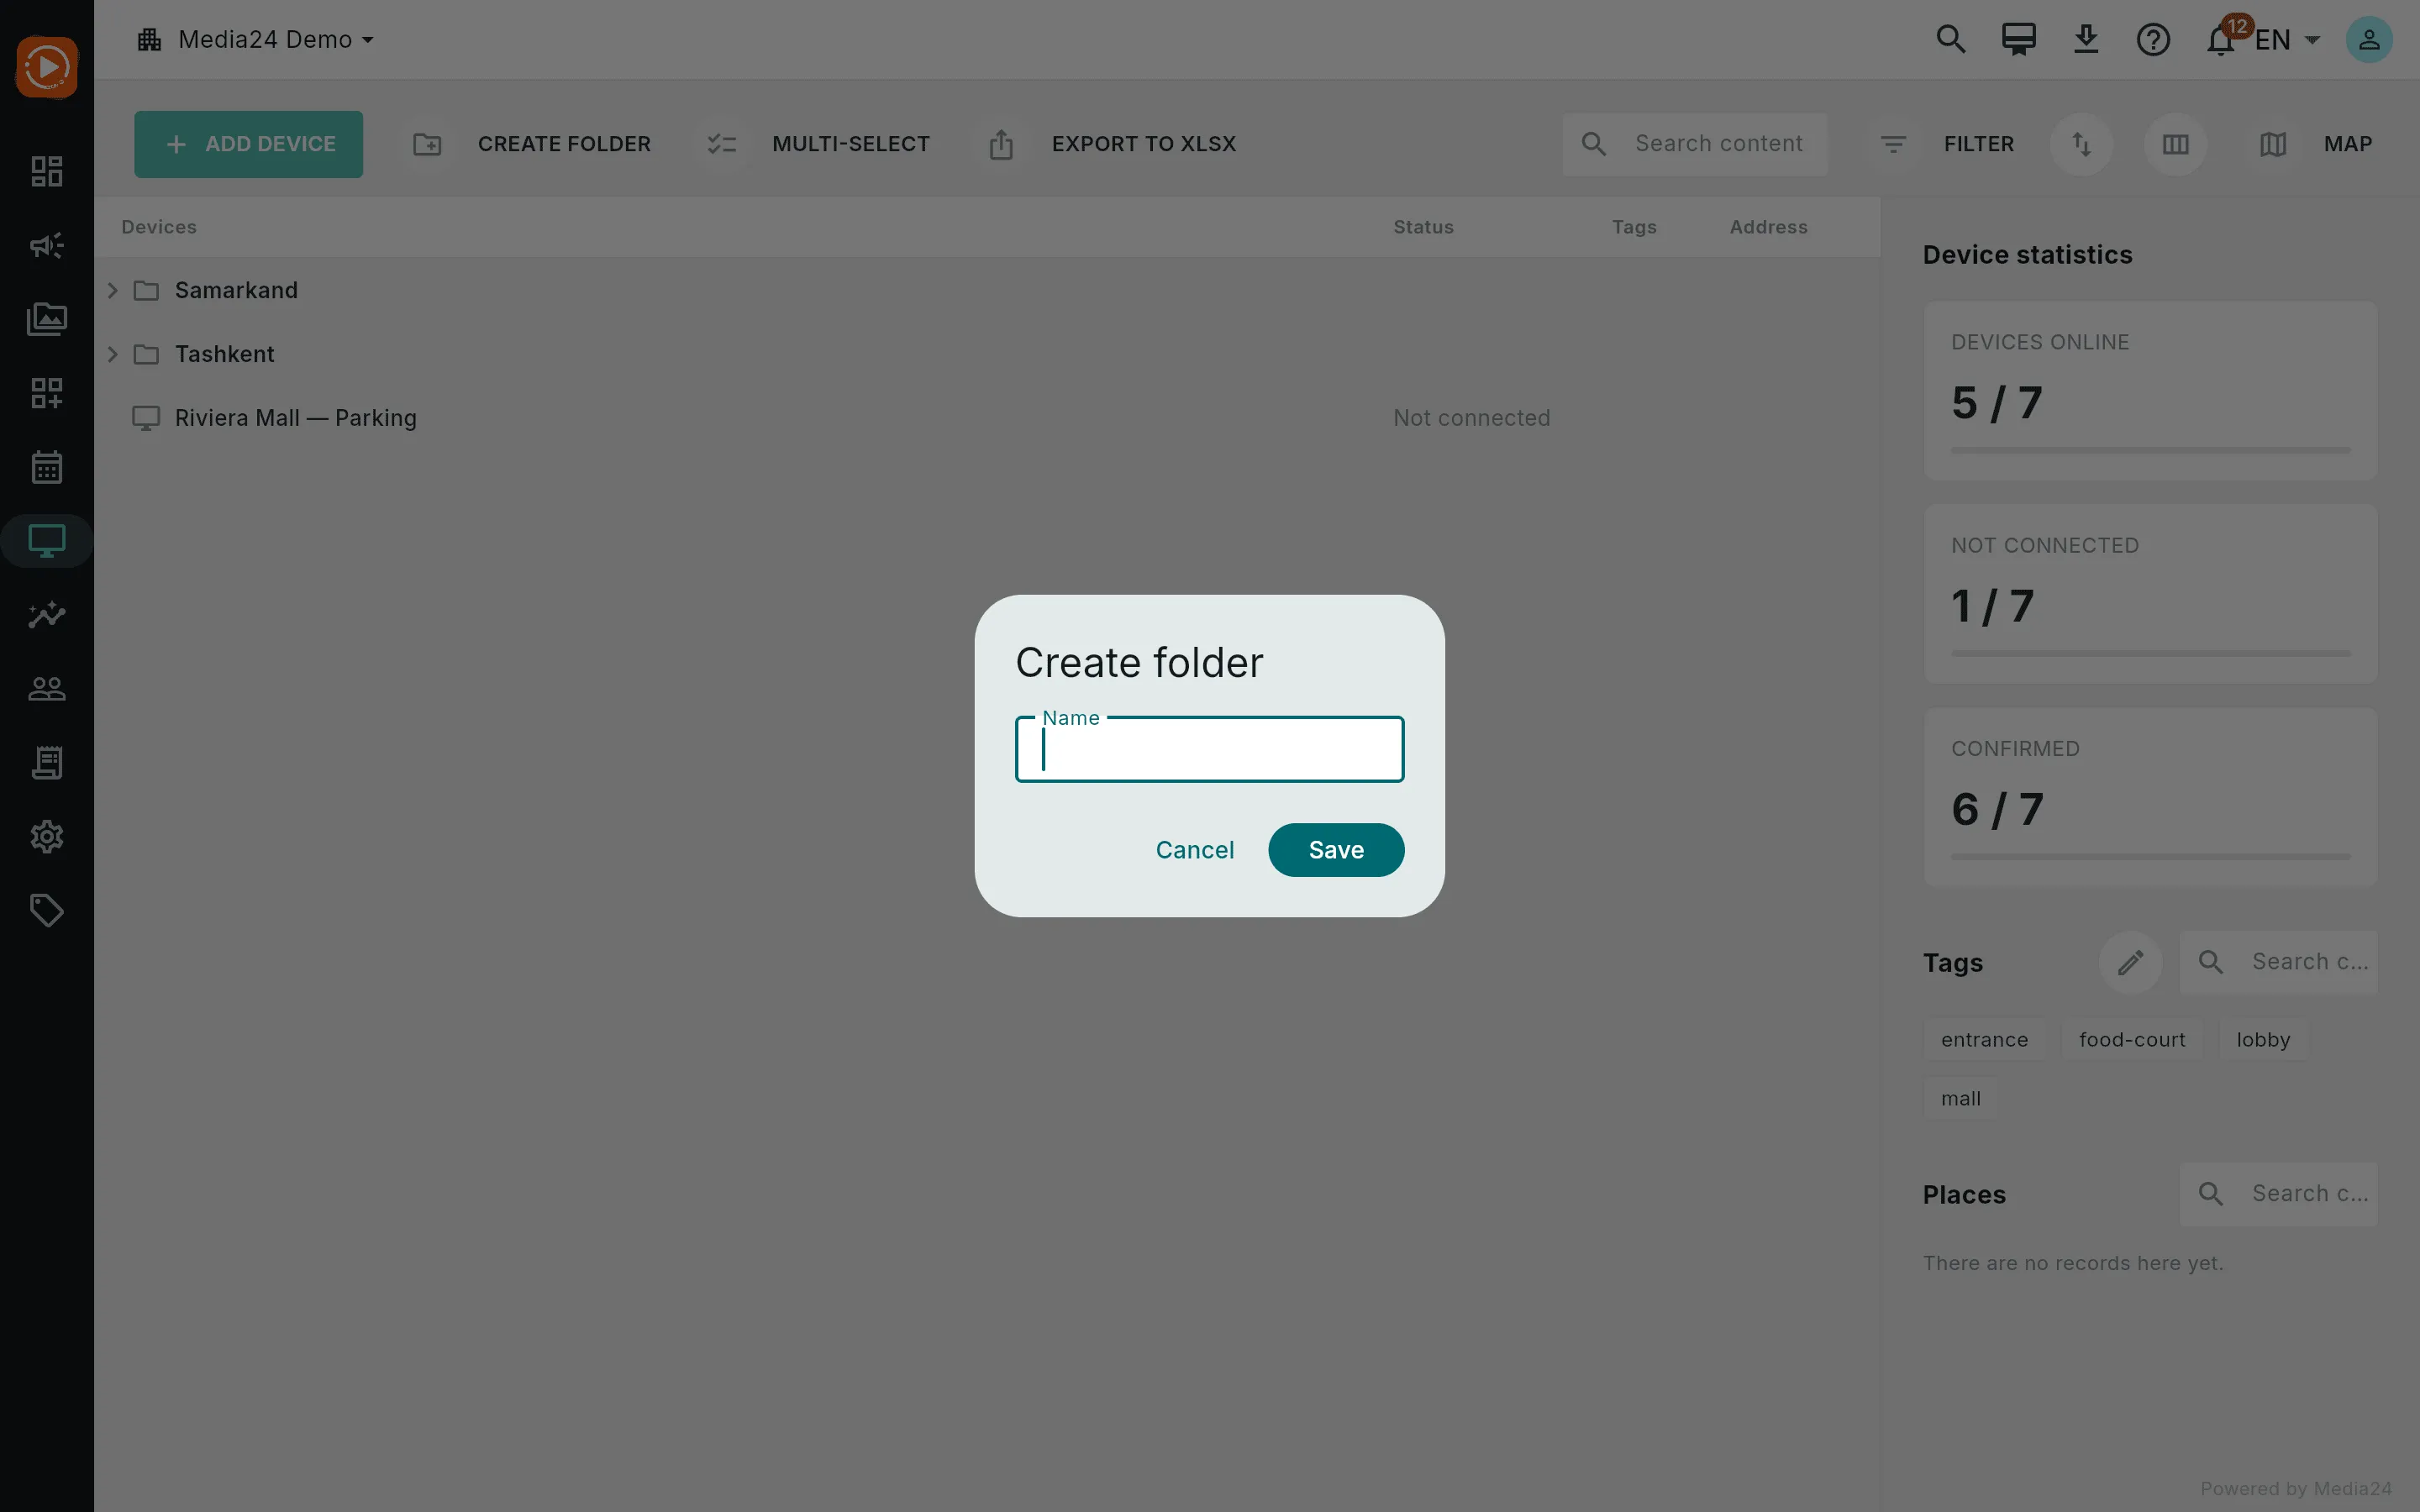Open the campaigns megaphone icon
This screenshot has width=2420, height=1512.
click(x=47, y=245)
